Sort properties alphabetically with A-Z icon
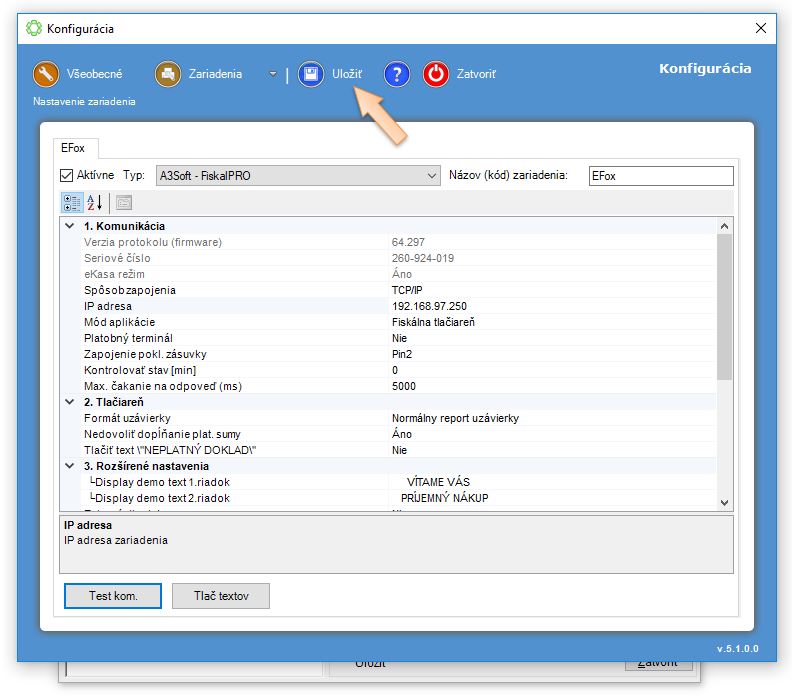The height and width of the screenshot is (700, 792). (95, 202)
